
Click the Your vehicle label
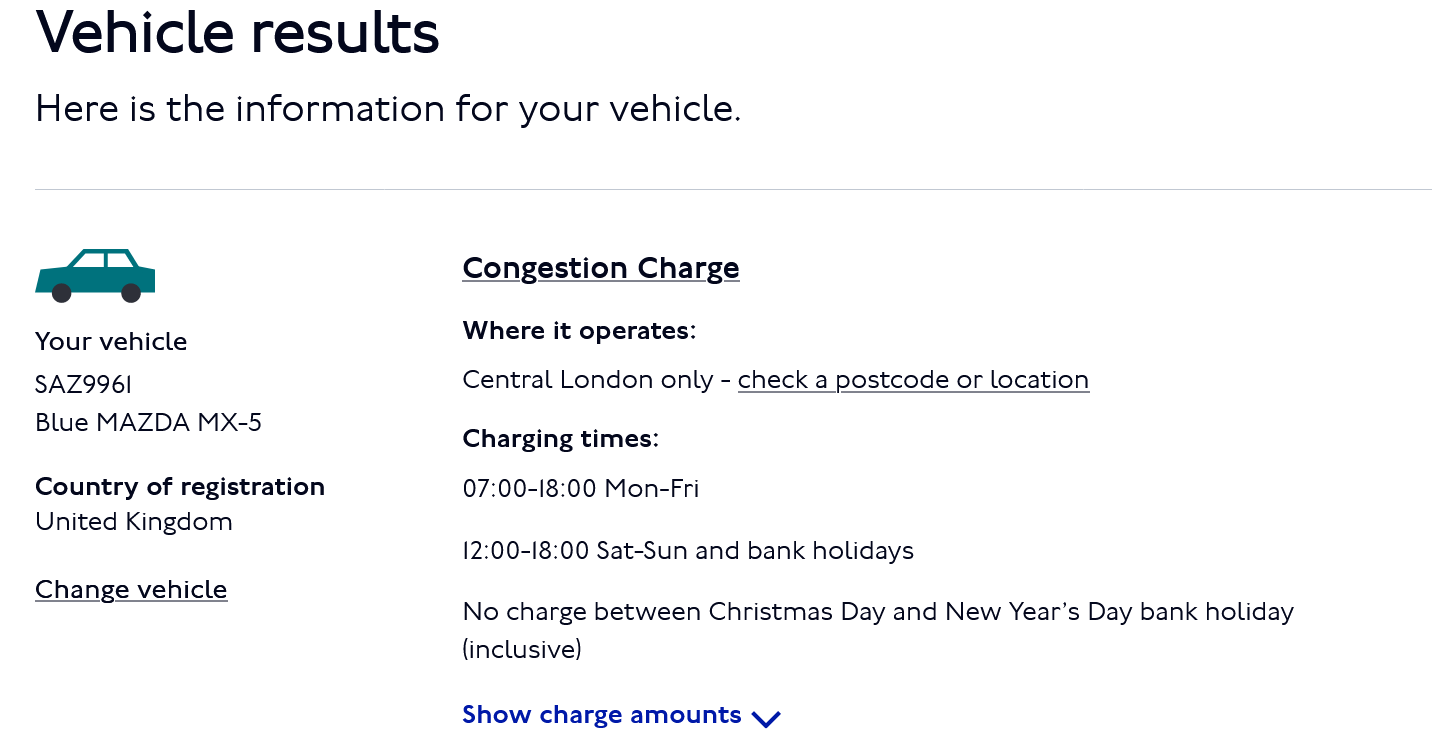tap(111, 342)
